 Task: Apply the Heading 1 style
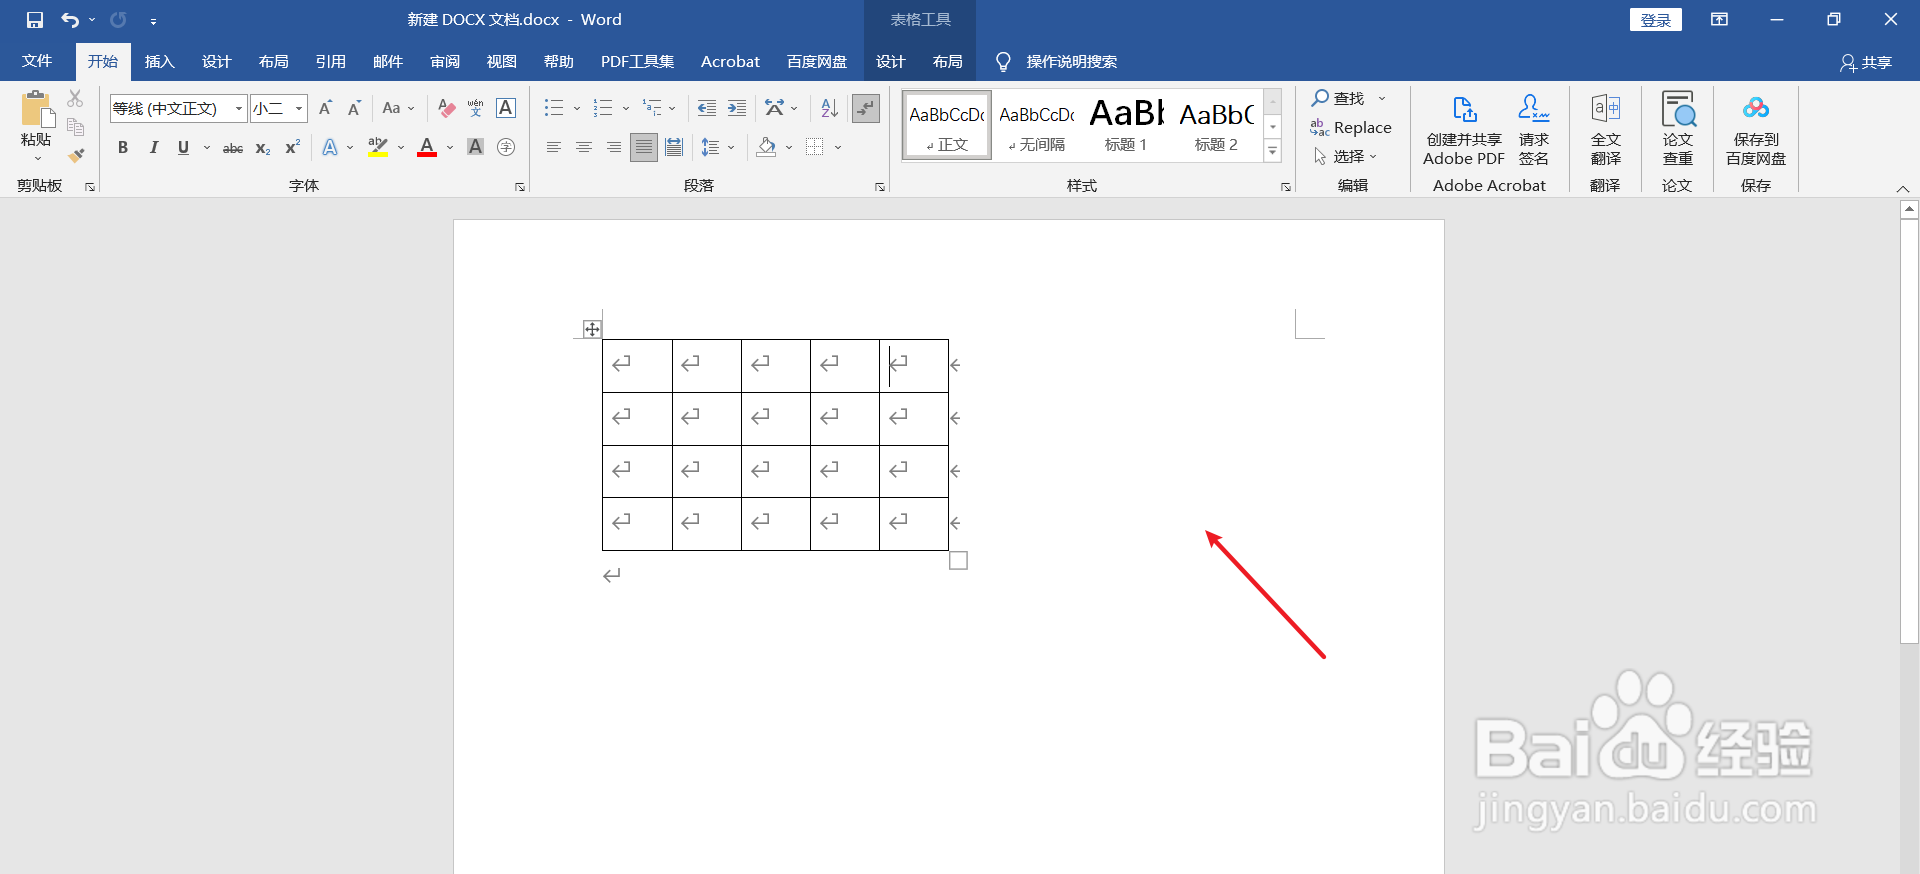pyautogui.click(x=1126, y=125)
